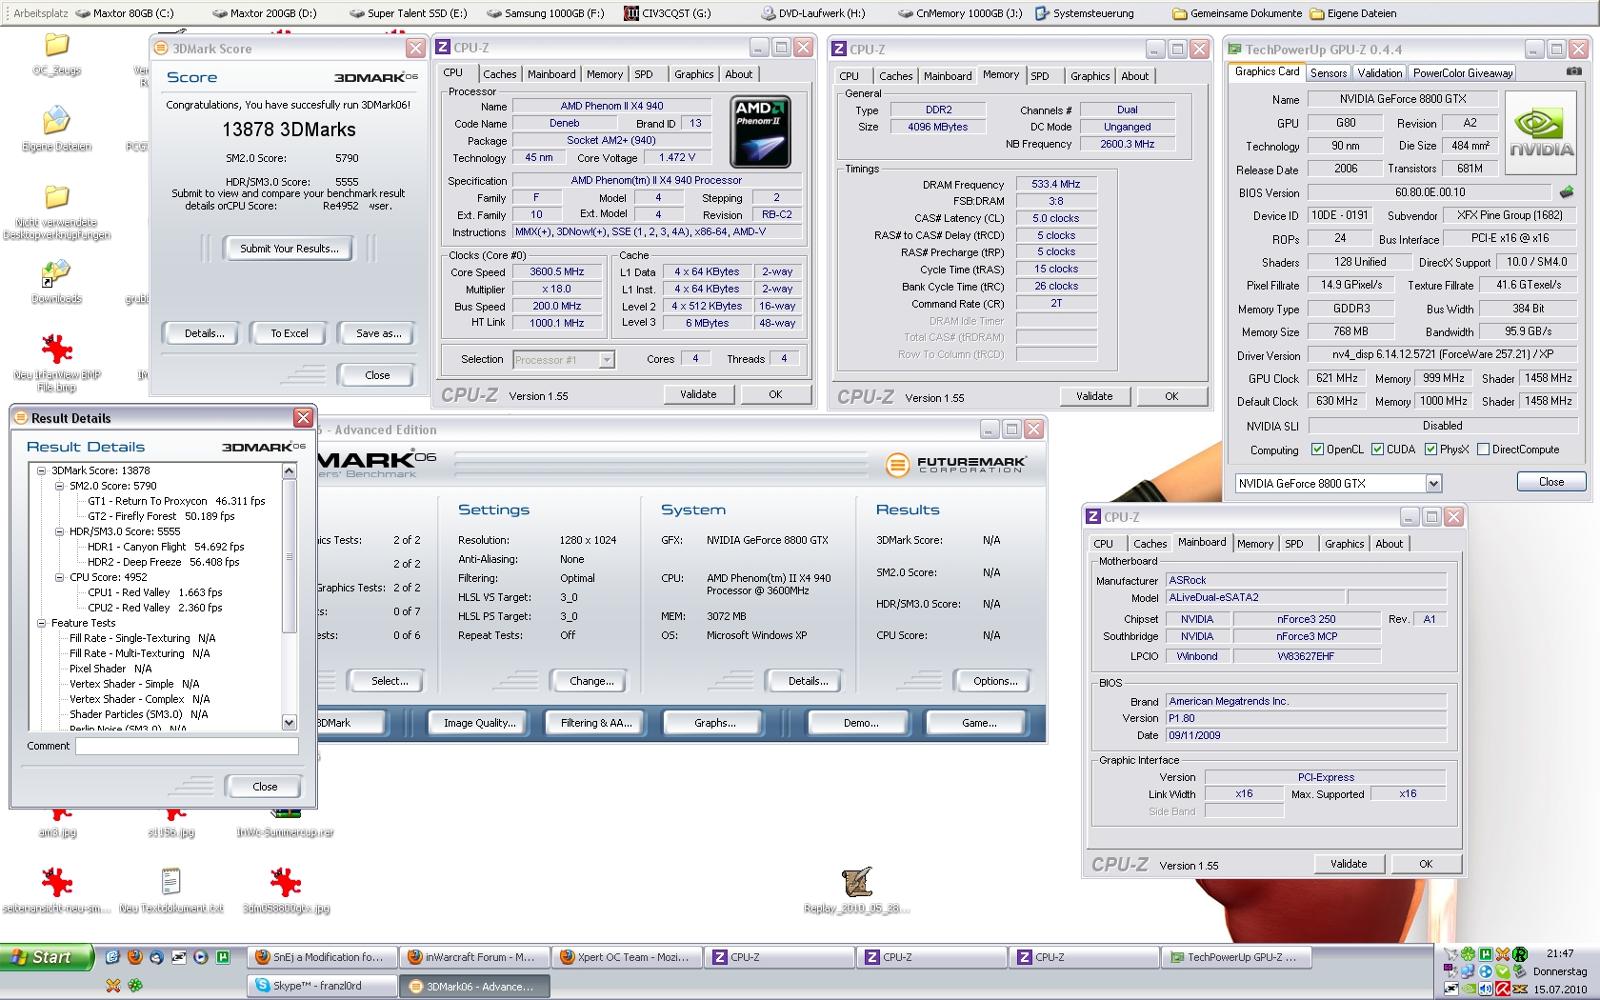This screenshot has height=1000, width=1600.
Task: Open the OC_Zeugs desktop folder
Action: pyautogui.click(x=57, y=55)
